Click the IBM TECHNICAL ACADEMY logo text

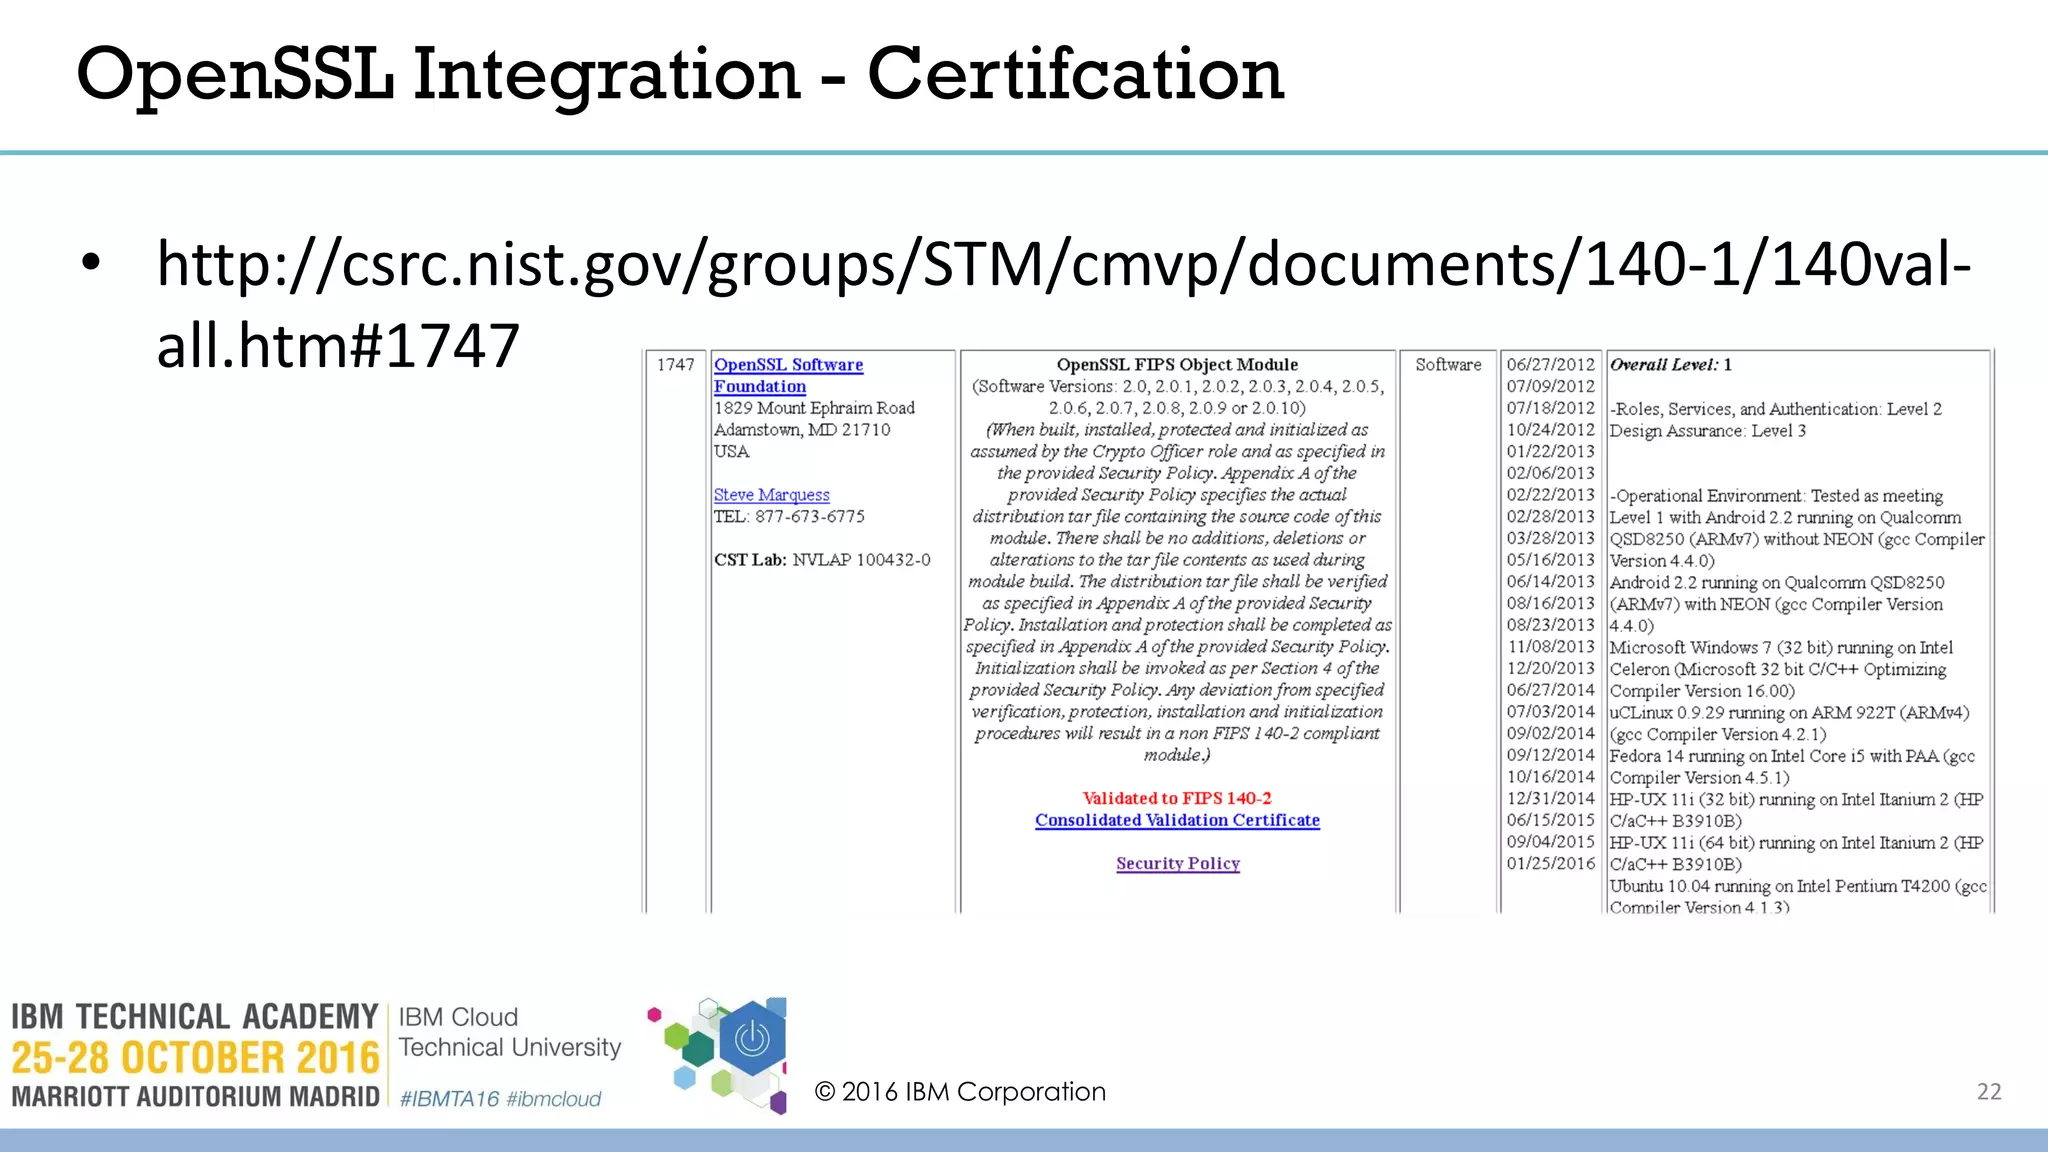point(195,1017)
